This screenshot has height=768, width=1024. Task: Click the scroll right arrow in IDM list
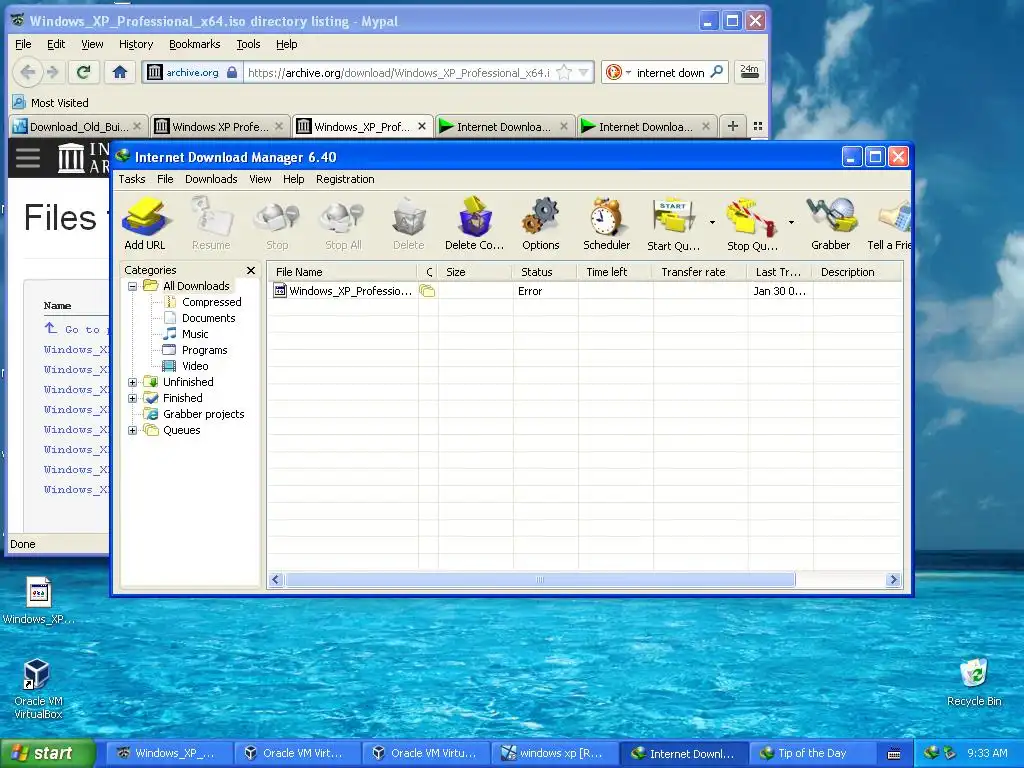tap(893, 580)
